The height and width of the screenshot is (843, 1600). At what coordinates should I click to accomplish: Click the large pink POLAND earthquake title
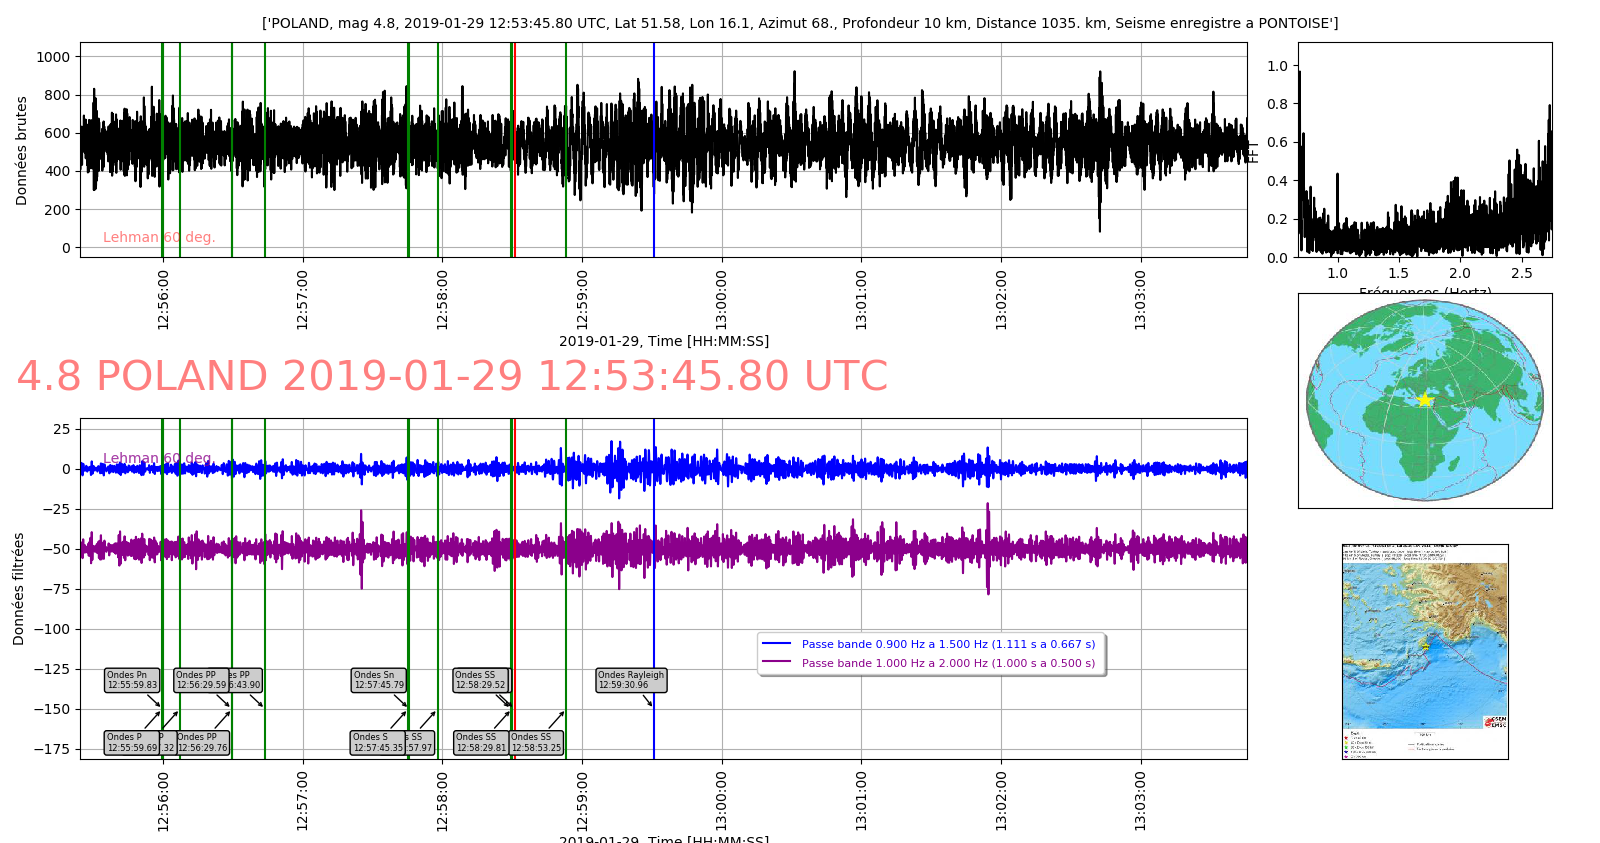pos(452,377)
